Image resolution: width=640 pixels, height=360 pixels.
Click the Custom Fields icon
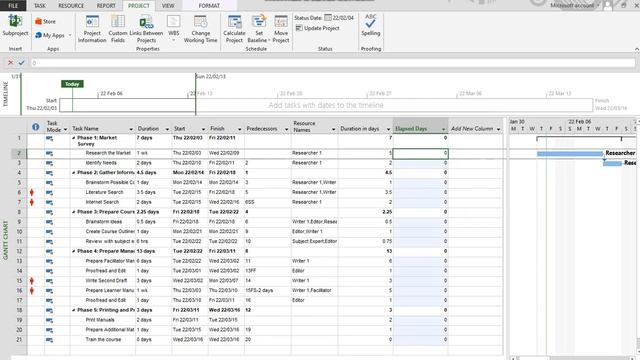click(x=118, y=21)
